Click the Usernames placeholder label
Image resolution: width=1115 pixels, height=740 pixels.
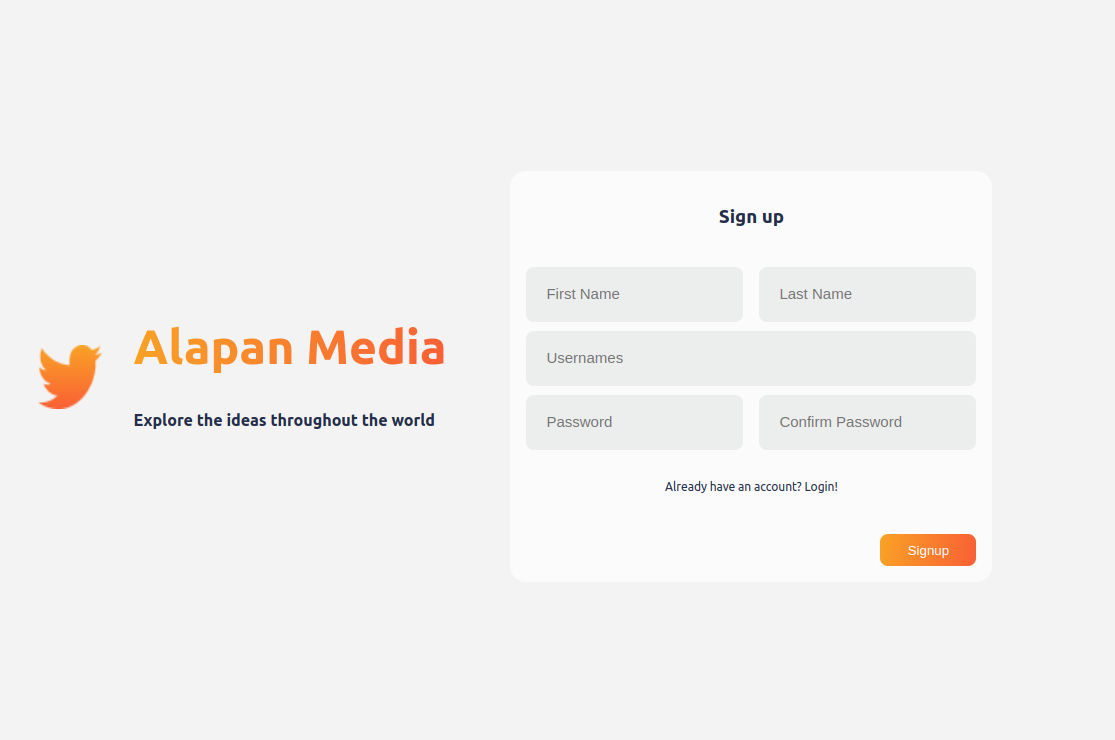coord(584,358)
